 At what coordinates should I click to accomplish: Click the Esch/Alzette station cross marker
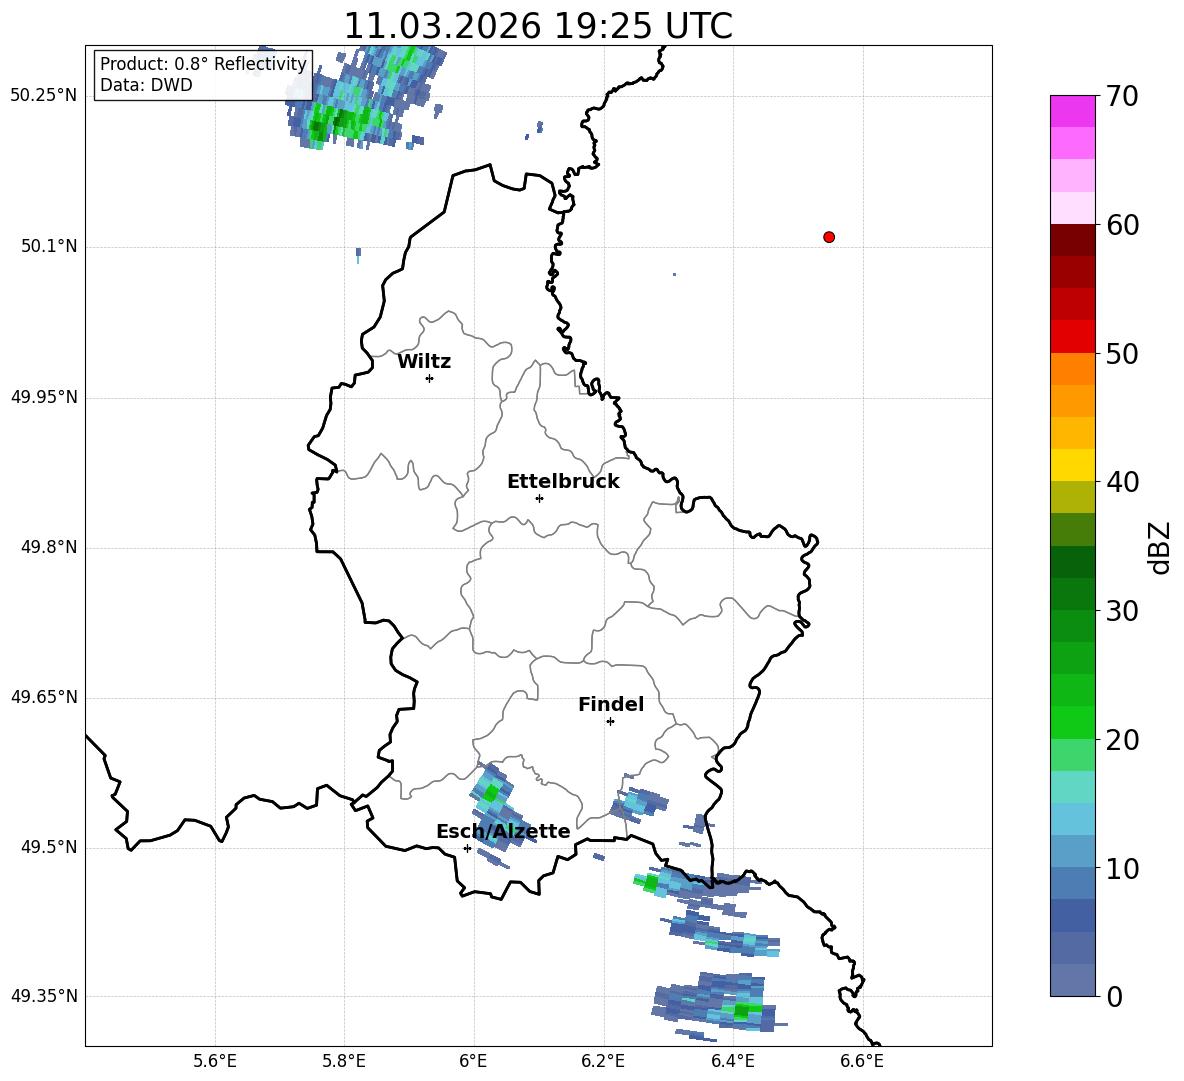pos(467,848)
